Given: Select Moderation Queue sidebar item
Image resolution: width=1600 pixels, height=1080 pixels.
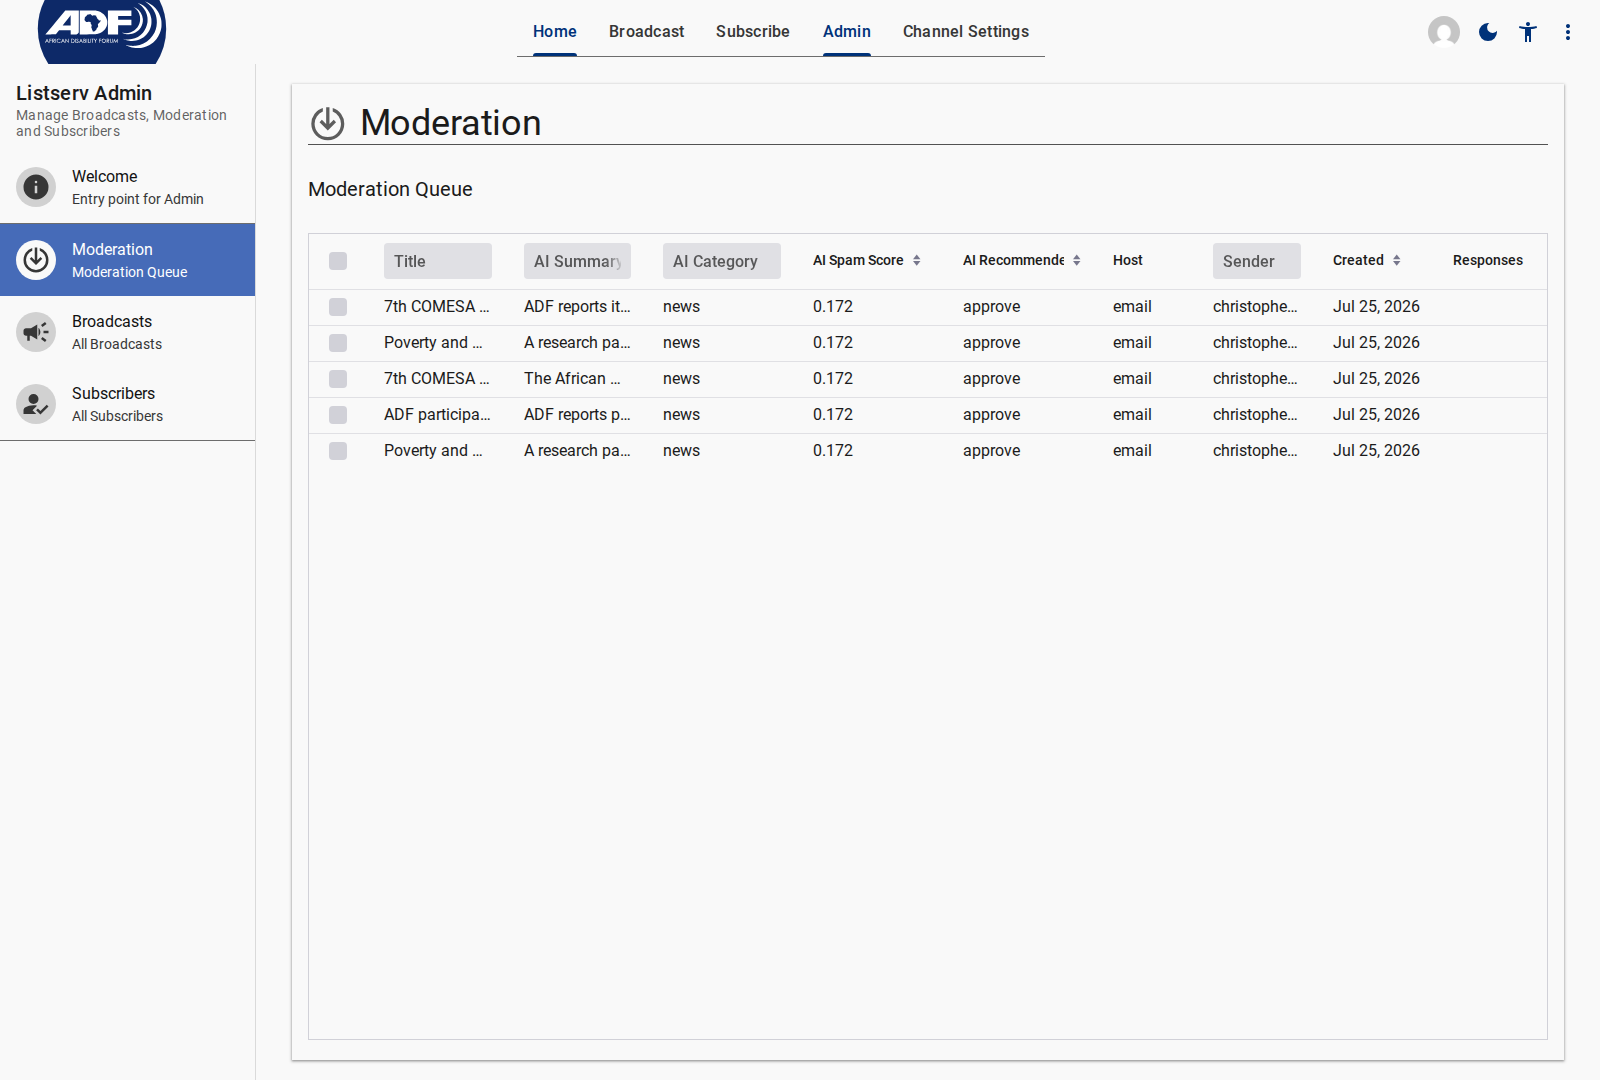Looking at the screenshot, I should click(x=127, y=260).
